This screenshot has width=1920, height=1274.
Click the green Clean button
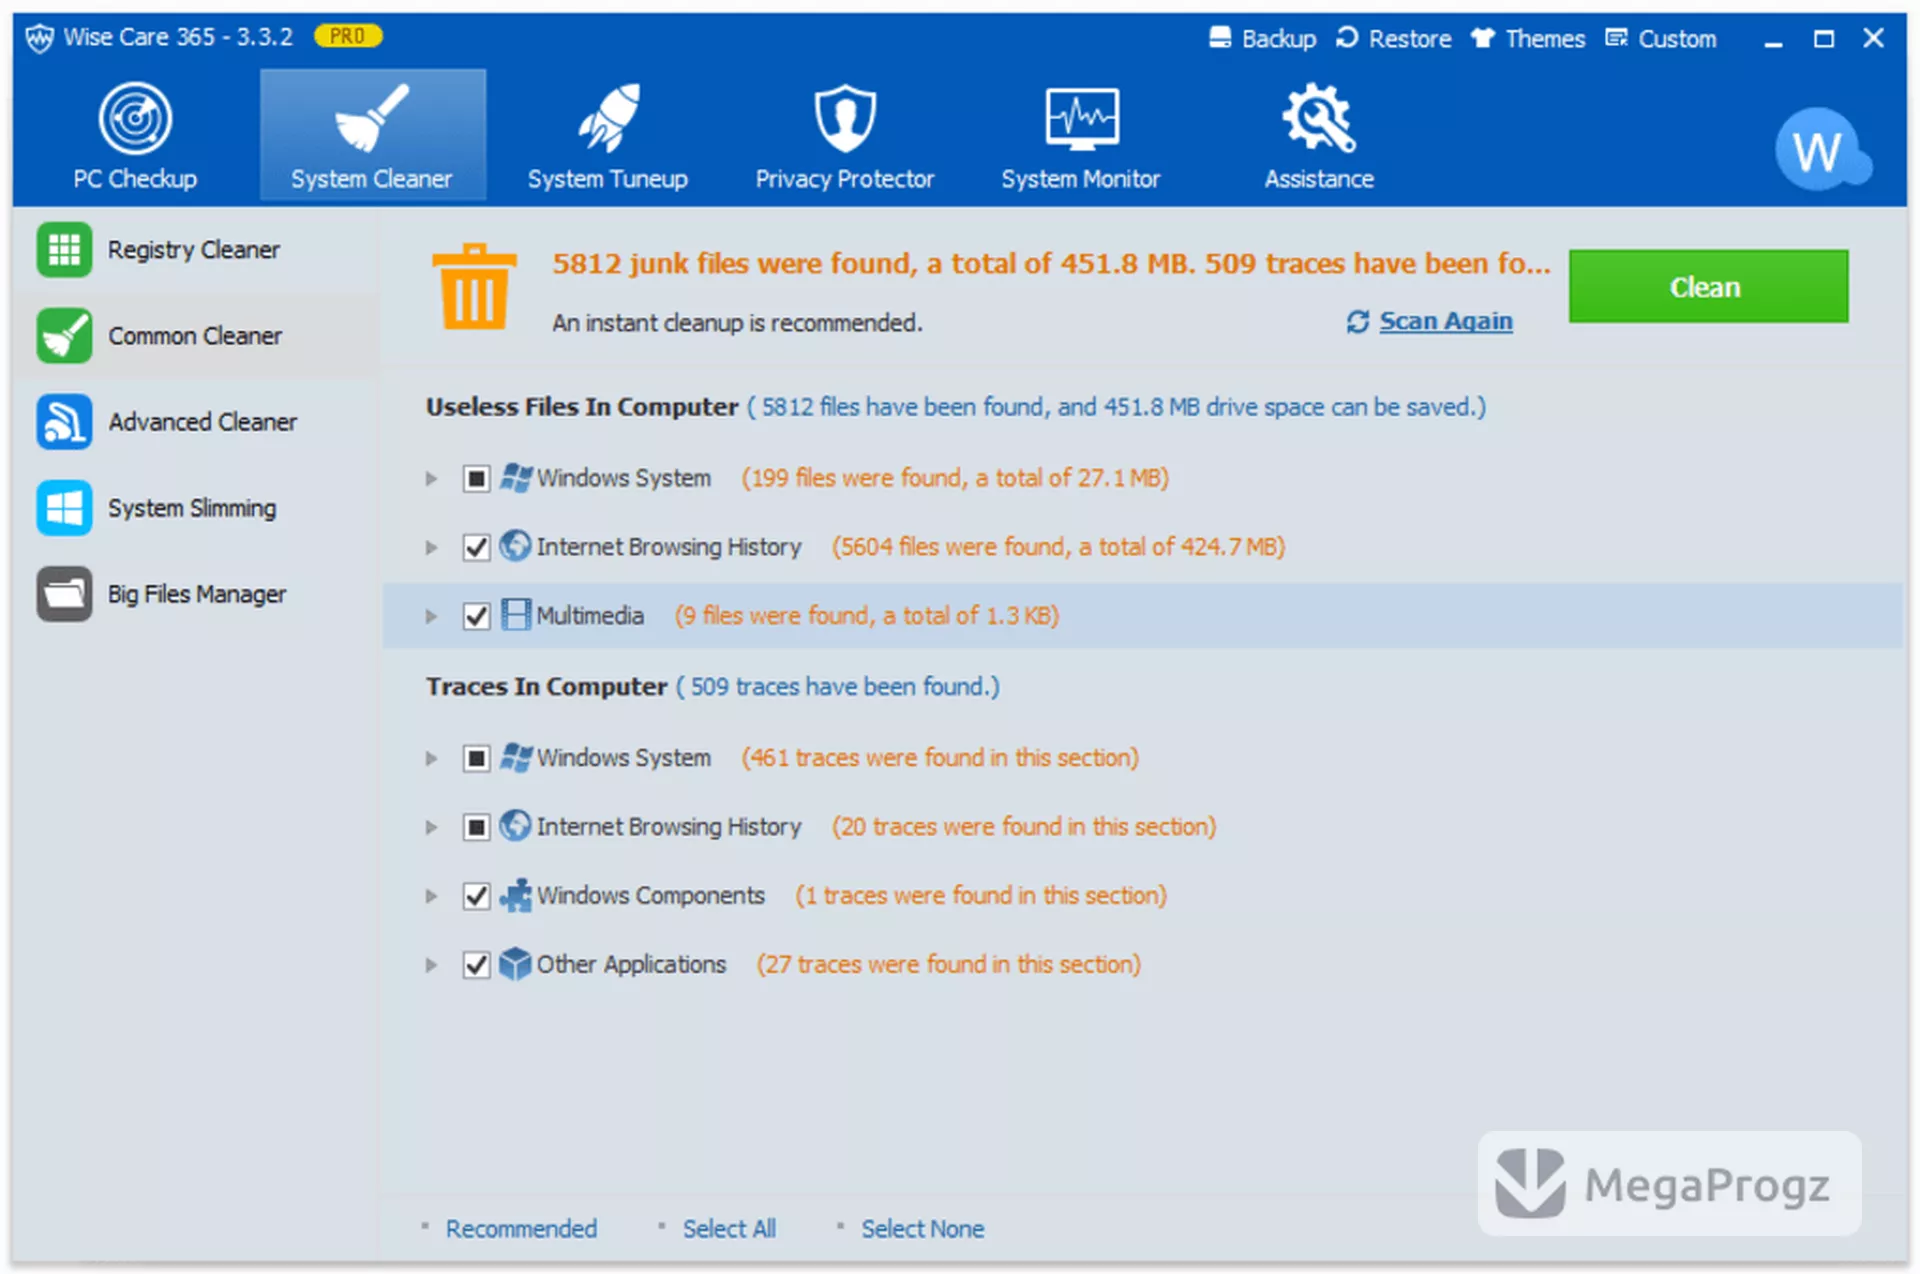(1708, 286)
